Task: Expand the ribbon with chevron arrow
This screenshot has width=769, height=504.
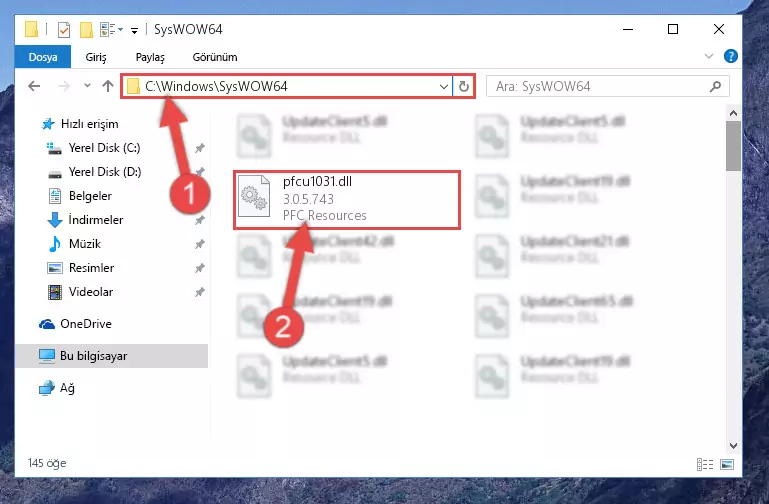Action: coord(709,56)
